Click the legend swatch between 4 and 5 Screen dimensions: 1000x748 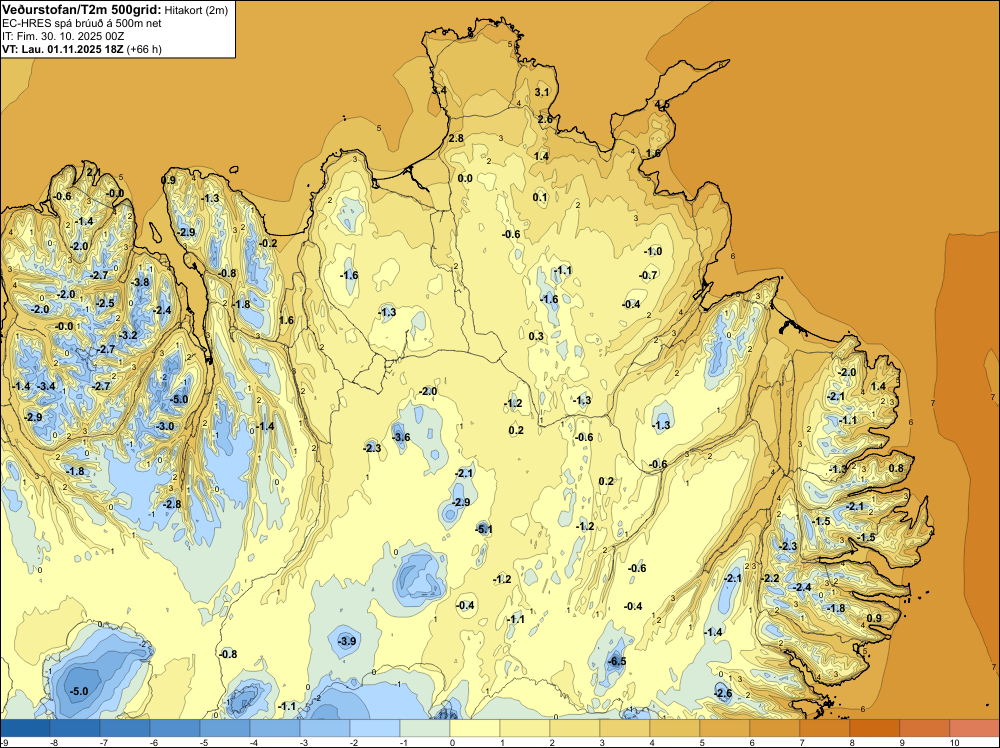(675, 728)
